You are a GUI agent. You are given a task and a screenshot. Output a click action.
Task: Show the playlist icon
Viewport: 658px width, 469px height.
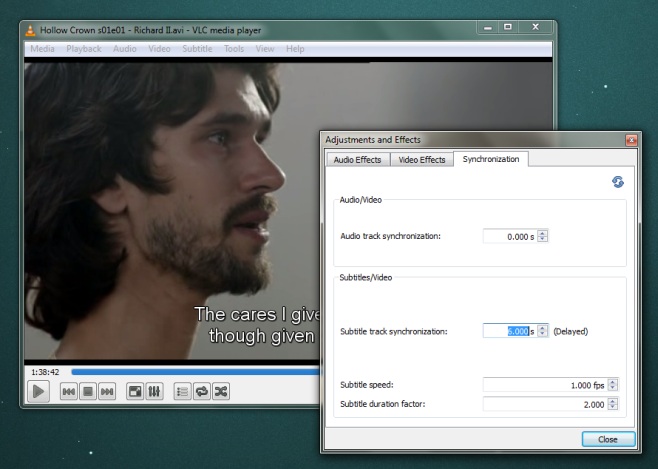[183, 391]
